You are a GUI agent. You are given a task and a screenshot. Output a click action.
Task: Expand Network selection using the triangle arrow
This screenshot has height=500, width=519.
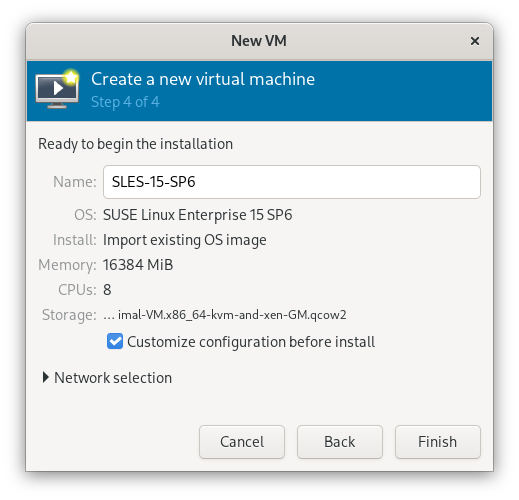tap(46, 378)
